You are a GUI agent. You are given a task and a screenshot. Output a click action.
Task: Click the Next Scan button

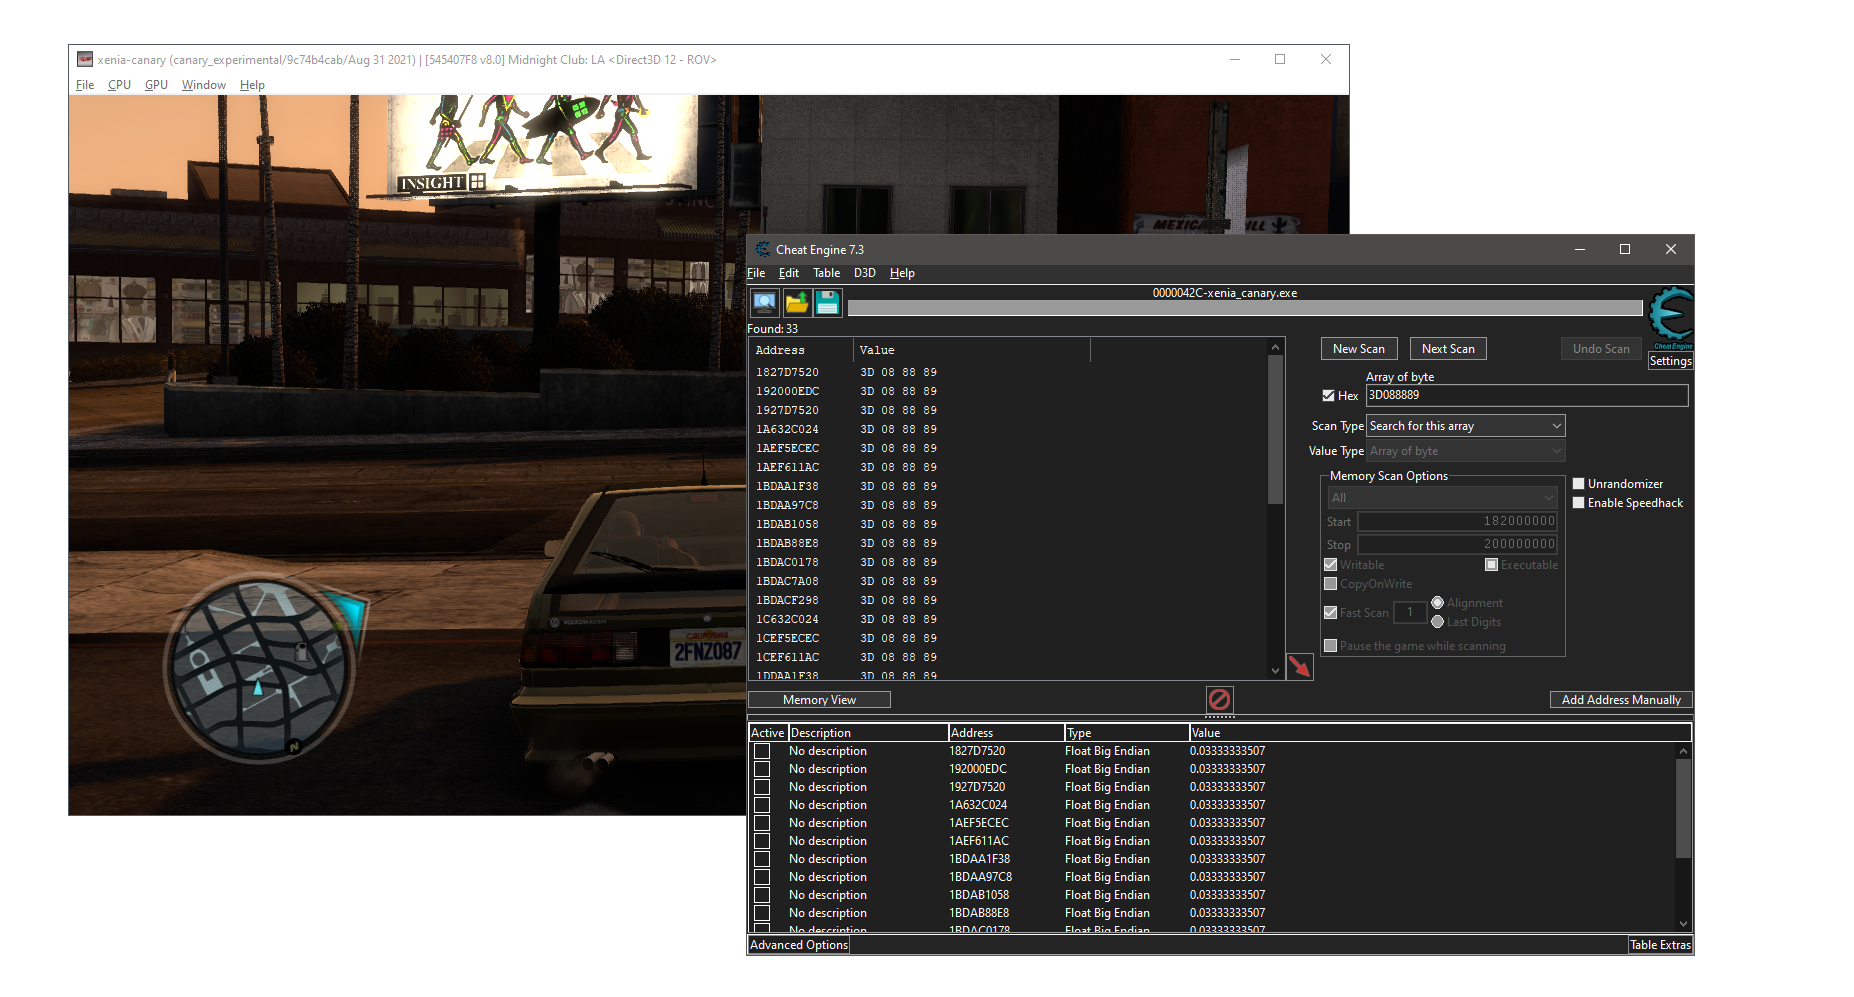coord(1448,349)
